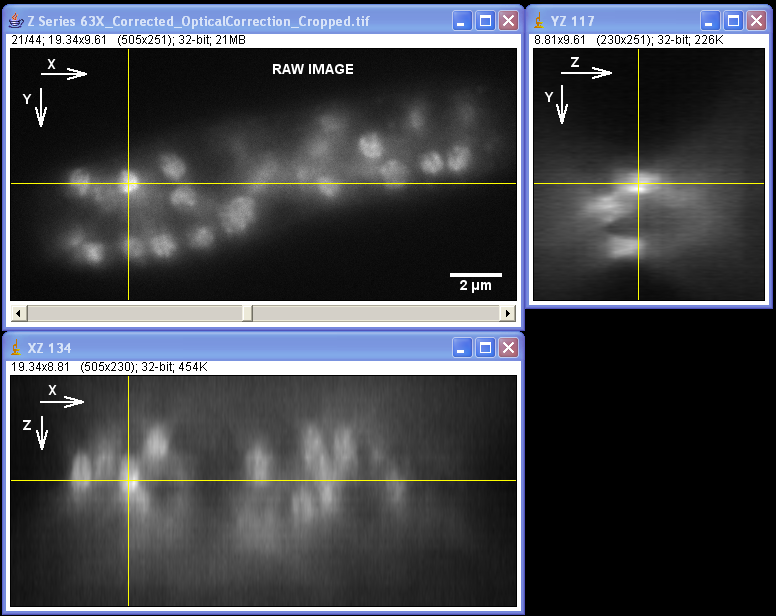Minimize the XZ 134 window
Screen dimensions: 776x616
pyautogui.click(x=462, y=348)
